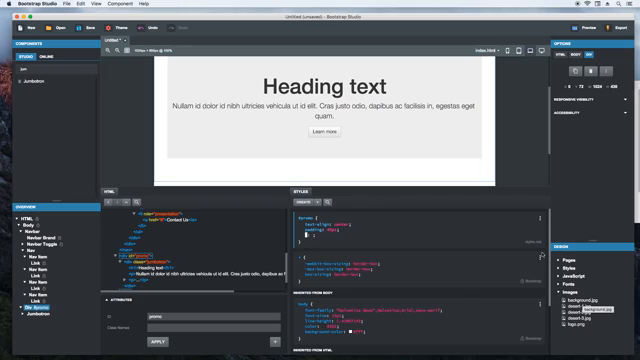This screenshot has height=360, width=640.
Task: Click the ID input field containing promo
Action: pyautogui.click(x=214, y=316)
